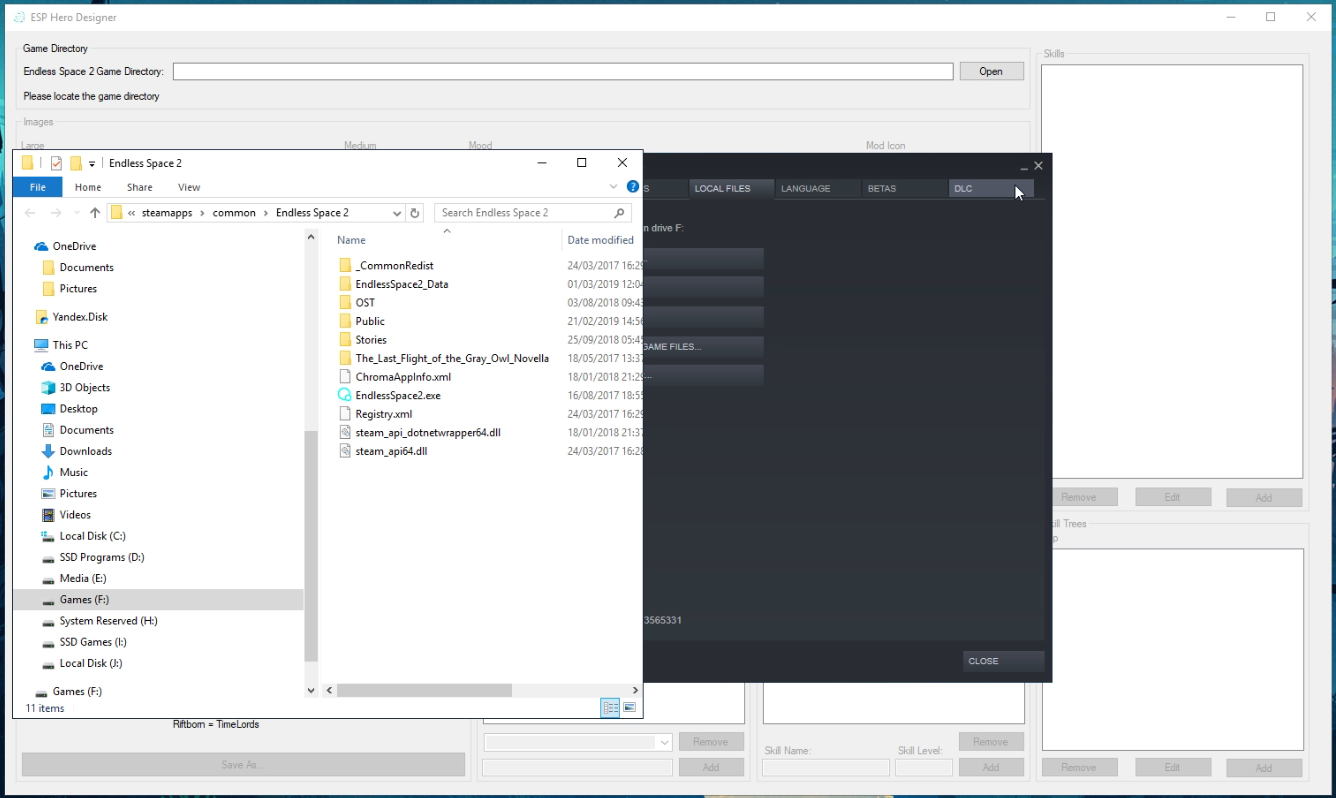Click the 3D Objects cube icon

tap(48, 388)
